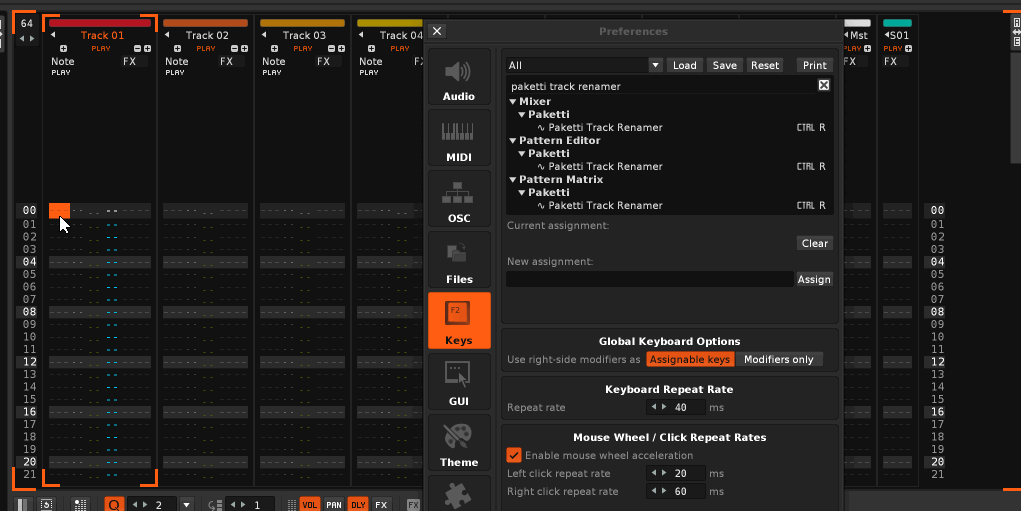Clear the shortcut search field with X

click(824, 86)
